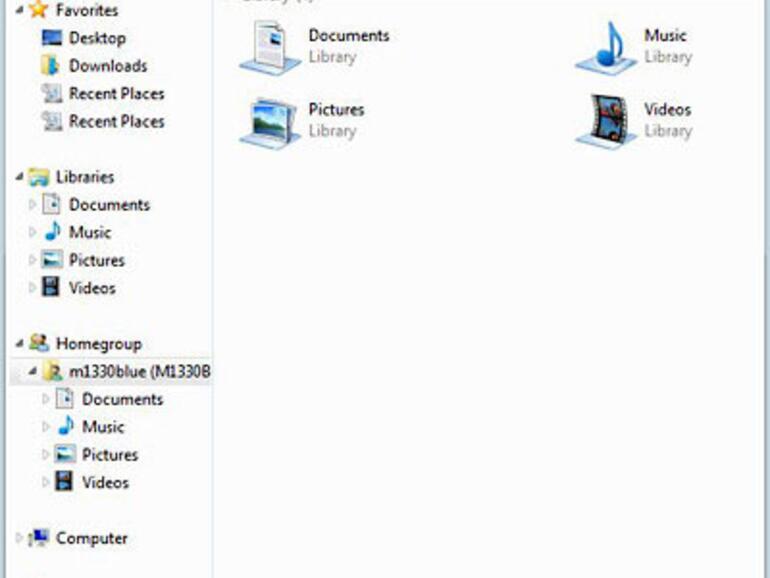Expand Music under Libraries

(32, 232)
